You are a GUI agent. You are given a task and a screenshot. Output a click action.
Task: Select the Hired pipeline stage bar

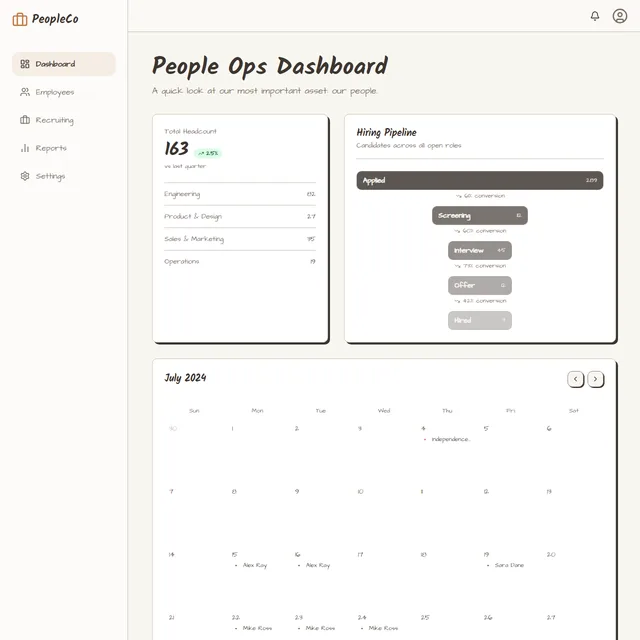pos(480,320)
